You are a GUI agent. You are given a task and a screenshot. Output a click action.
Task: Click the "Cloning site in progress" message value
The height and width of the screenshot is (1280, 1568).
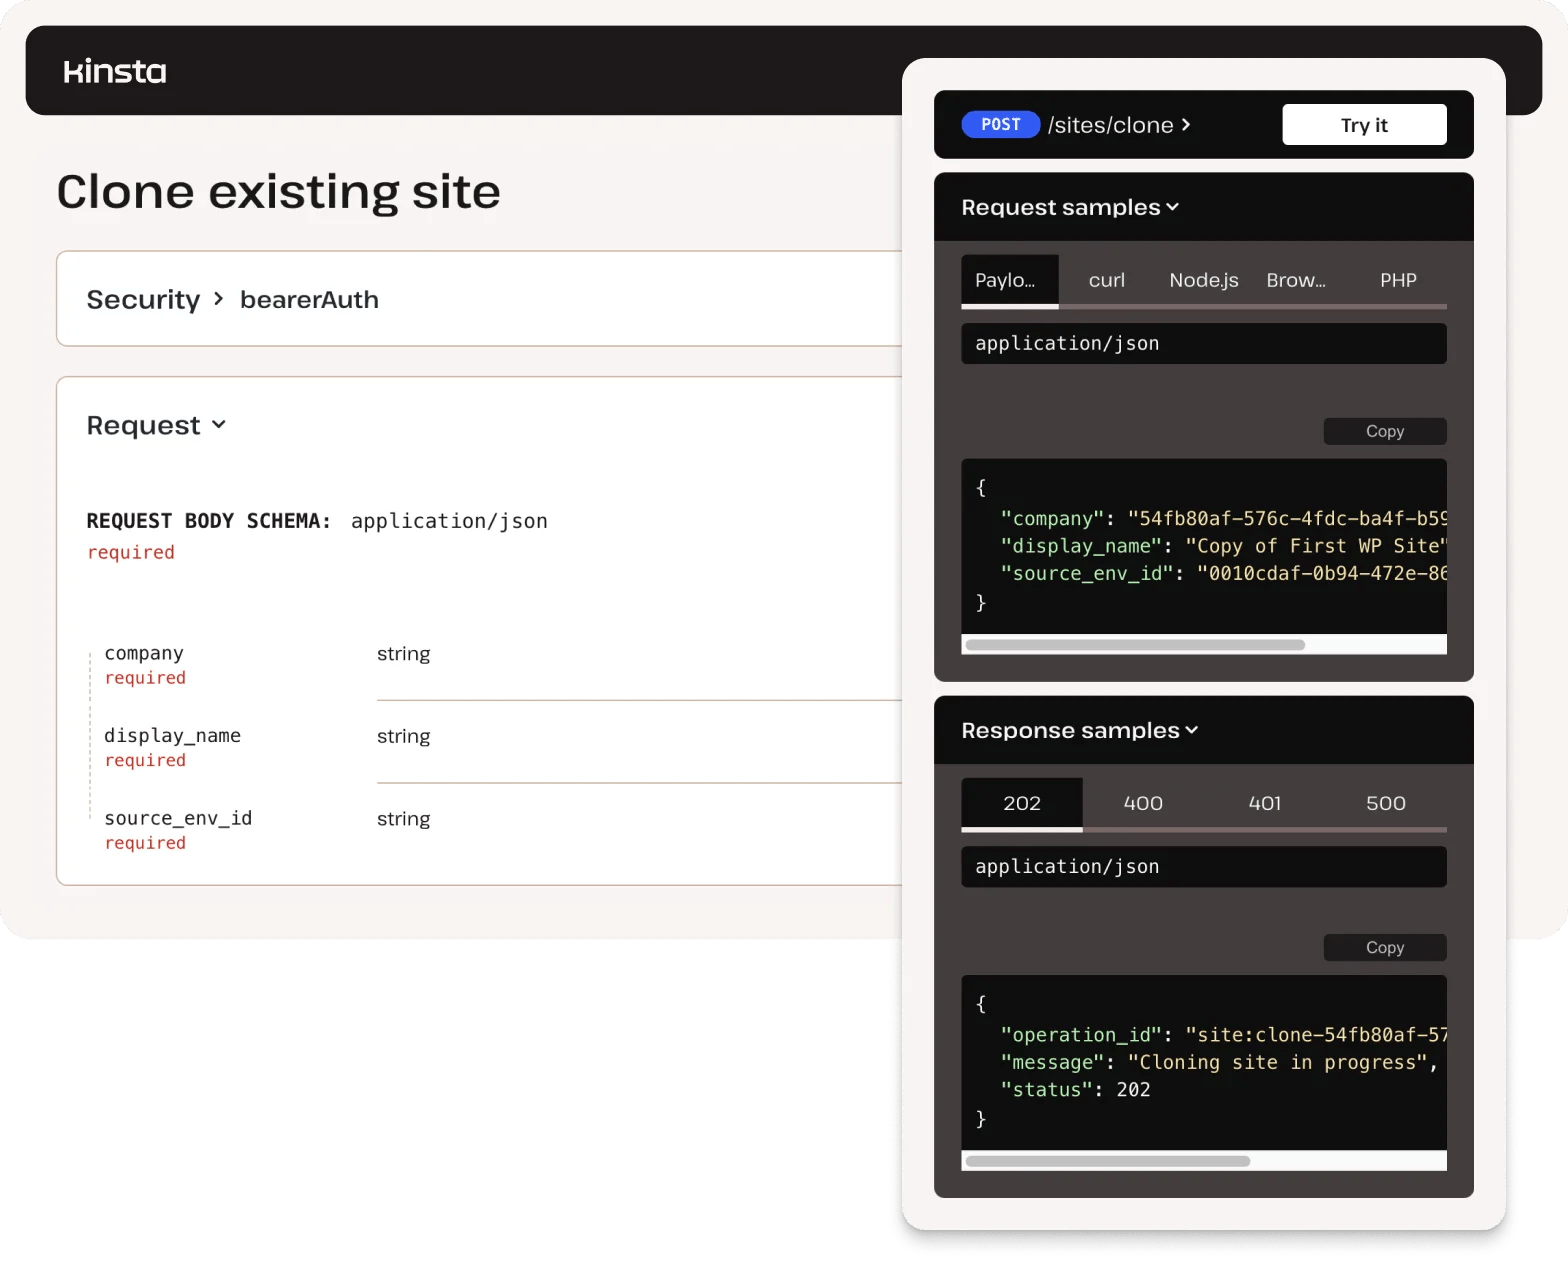pos(1278,1062)
